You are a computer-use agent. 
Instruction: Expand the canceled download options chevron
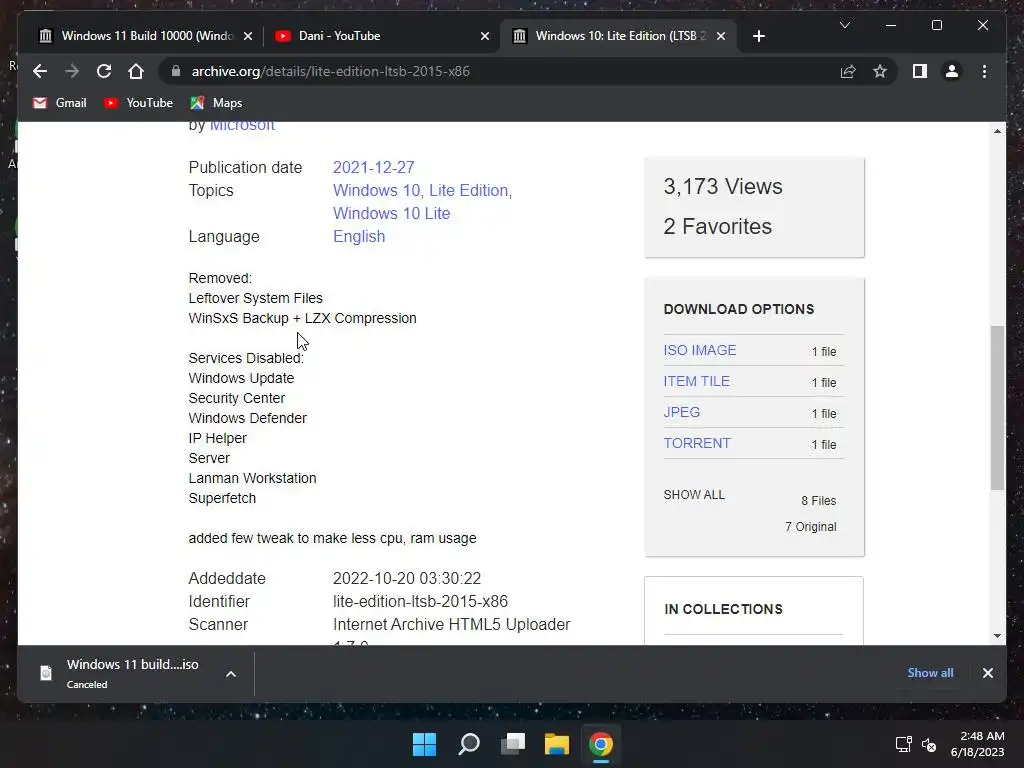(x=231, y=673)
